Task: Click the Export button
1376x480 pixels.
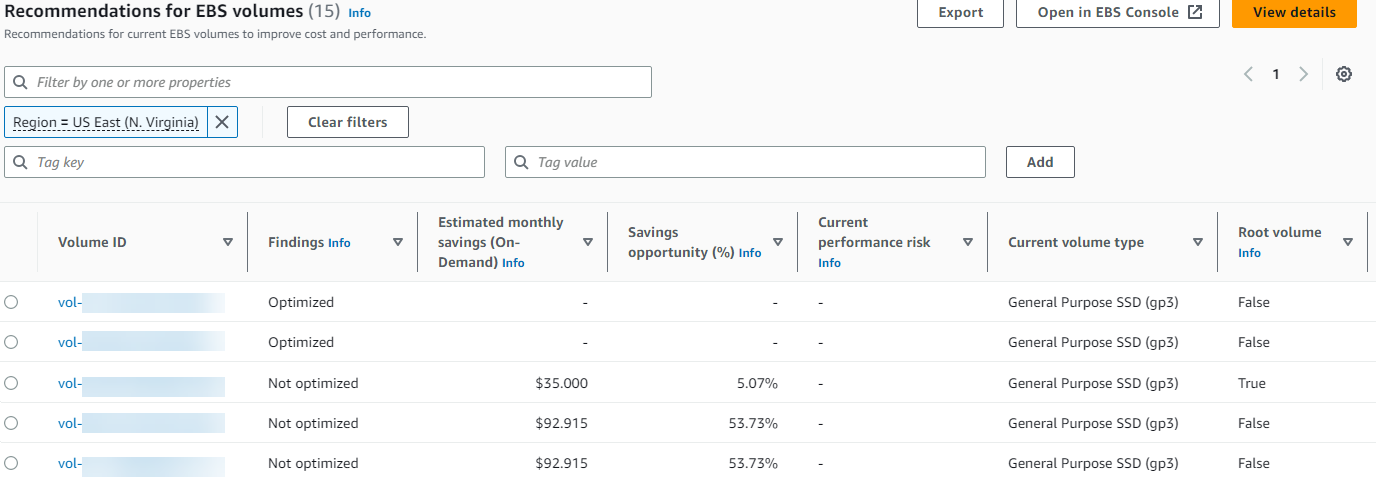Action: (960, 13)
